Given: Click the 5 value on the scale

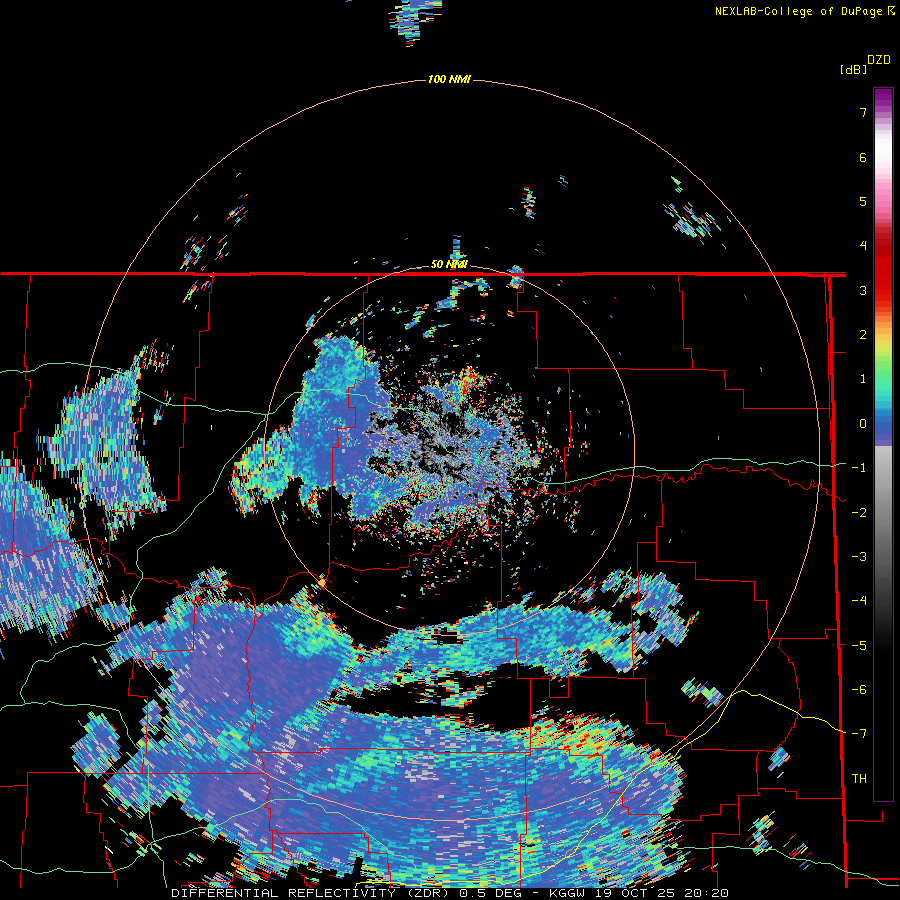Looking at the screenshot, I should point(863,201).
